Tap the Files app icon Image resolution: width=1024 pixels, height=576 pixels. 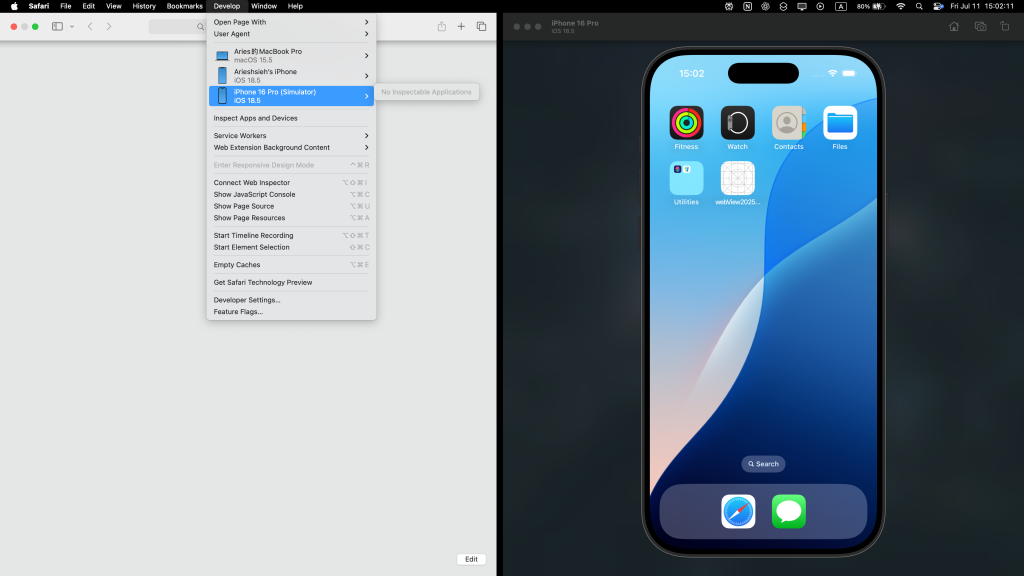[x=840, y=123]
